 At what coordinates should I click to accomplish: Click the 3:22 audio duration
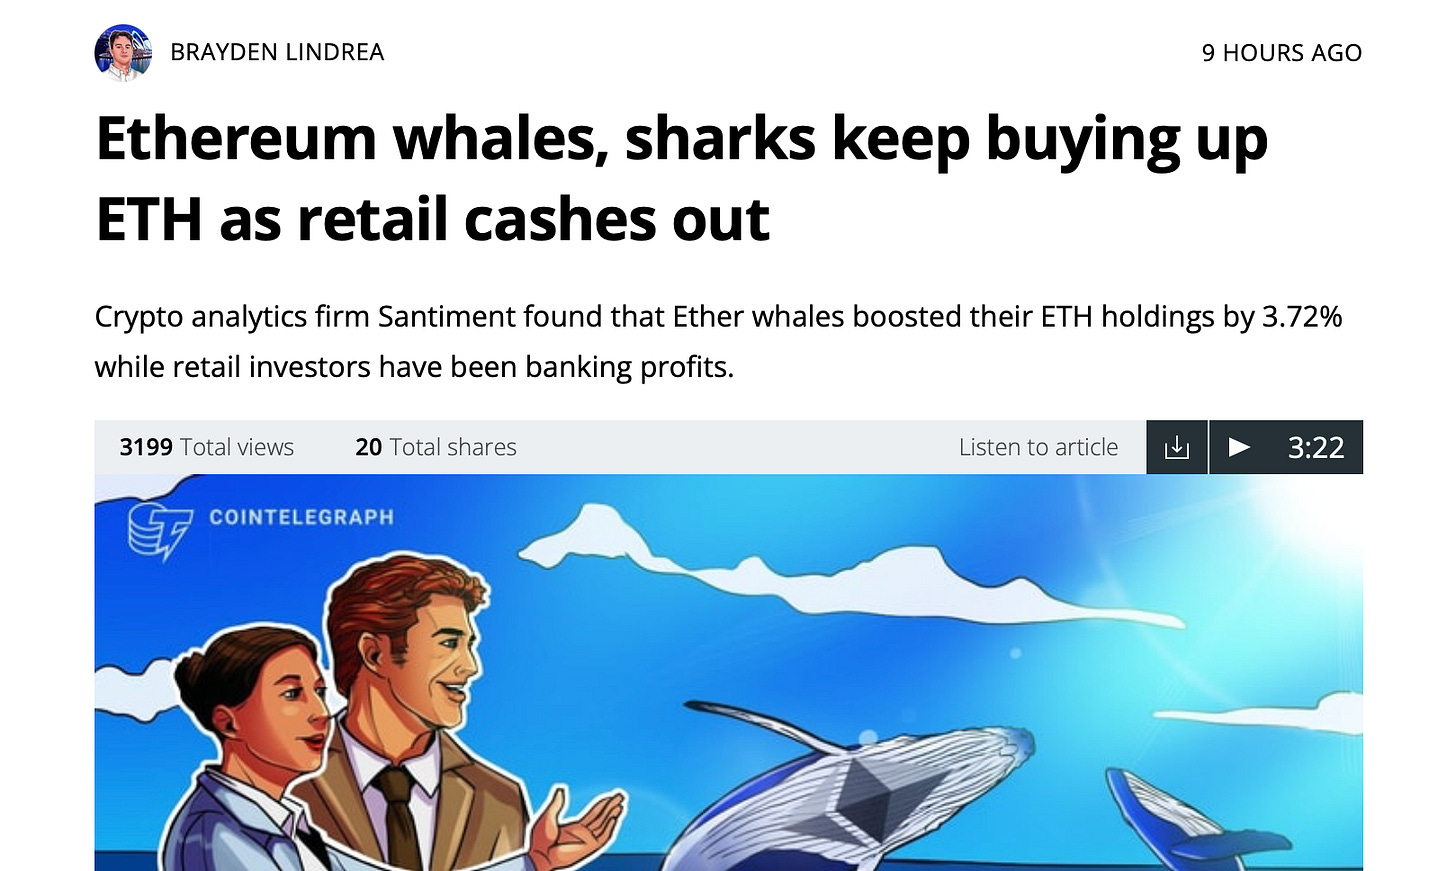click(x=1316, y=447)
